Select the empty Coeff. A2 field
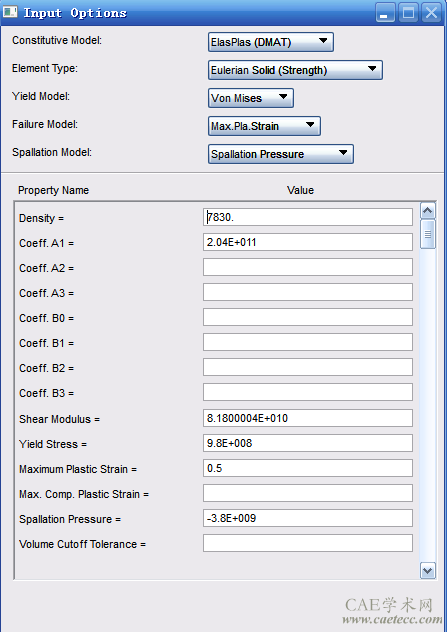Viewport: 447px width, 632px height. 308,267
